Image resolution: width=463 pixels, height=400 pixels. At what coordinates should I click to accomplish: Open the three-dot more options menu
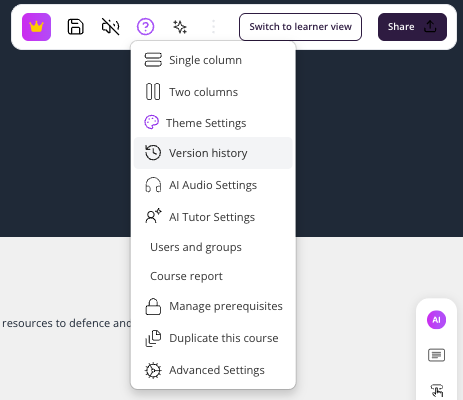(214, 27)
